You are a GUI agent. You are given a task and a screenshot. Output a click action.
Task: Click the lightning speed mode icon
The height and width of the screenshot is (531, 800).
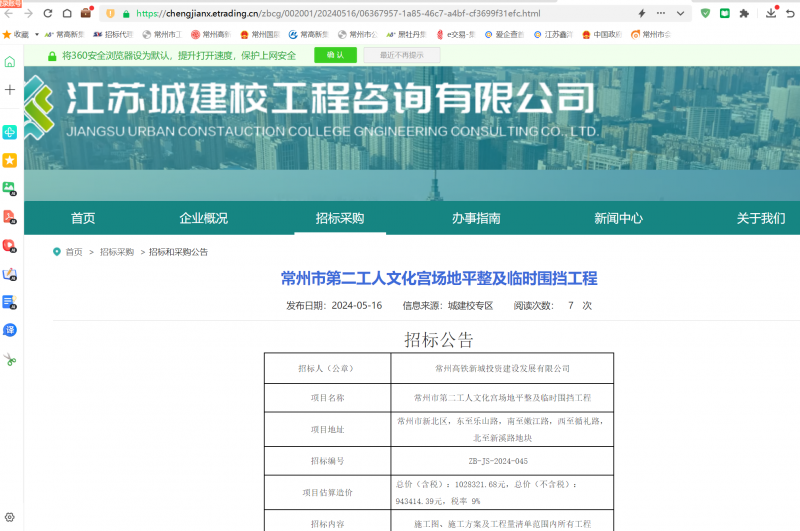[641, 14]
